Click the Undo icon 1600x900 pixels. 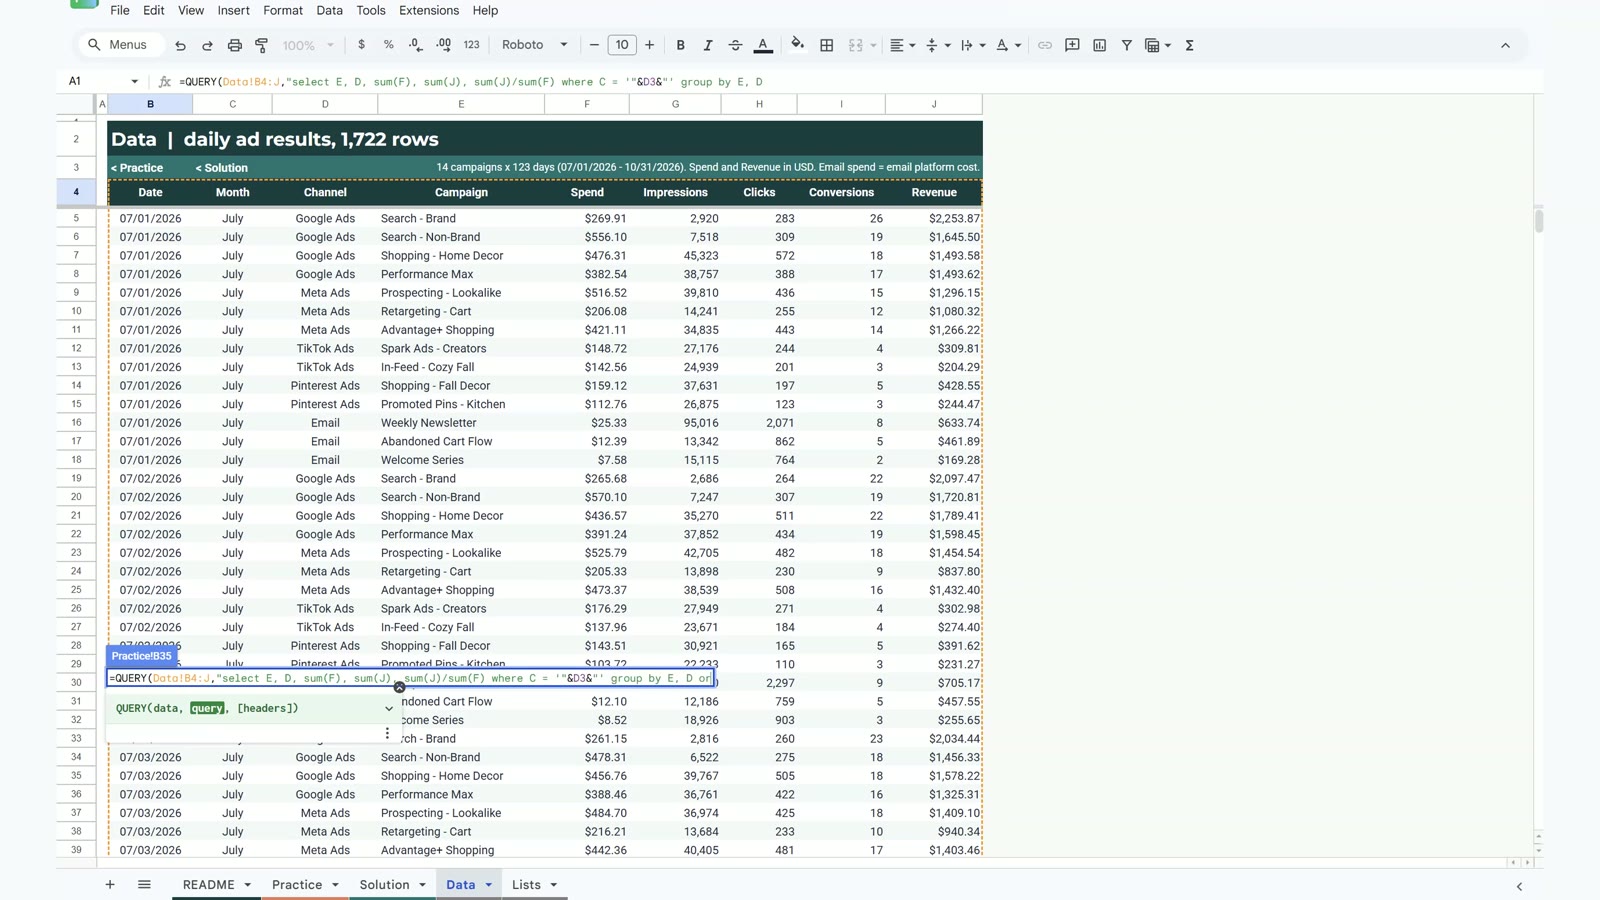(x=180, y=45)
